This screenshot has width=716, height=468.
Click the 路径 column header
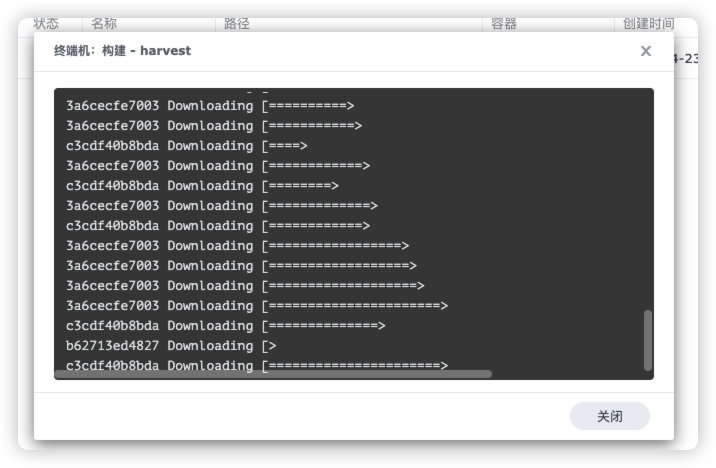(237, 23)
